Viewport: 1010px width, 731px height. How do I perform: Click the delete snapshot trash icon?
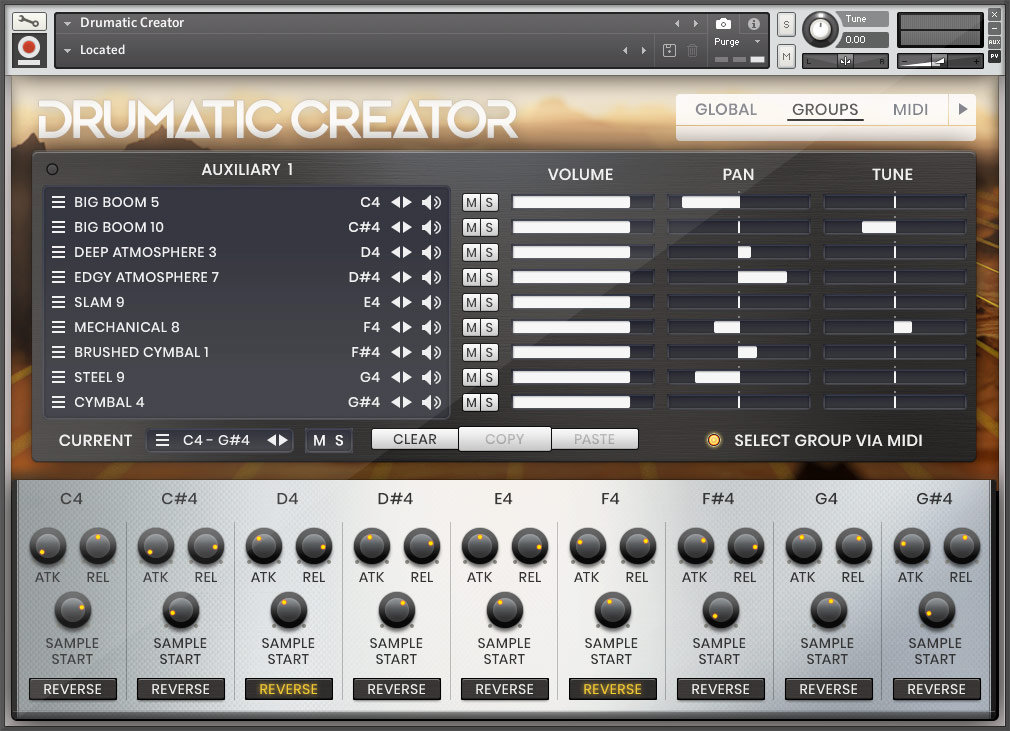point(692,50)
